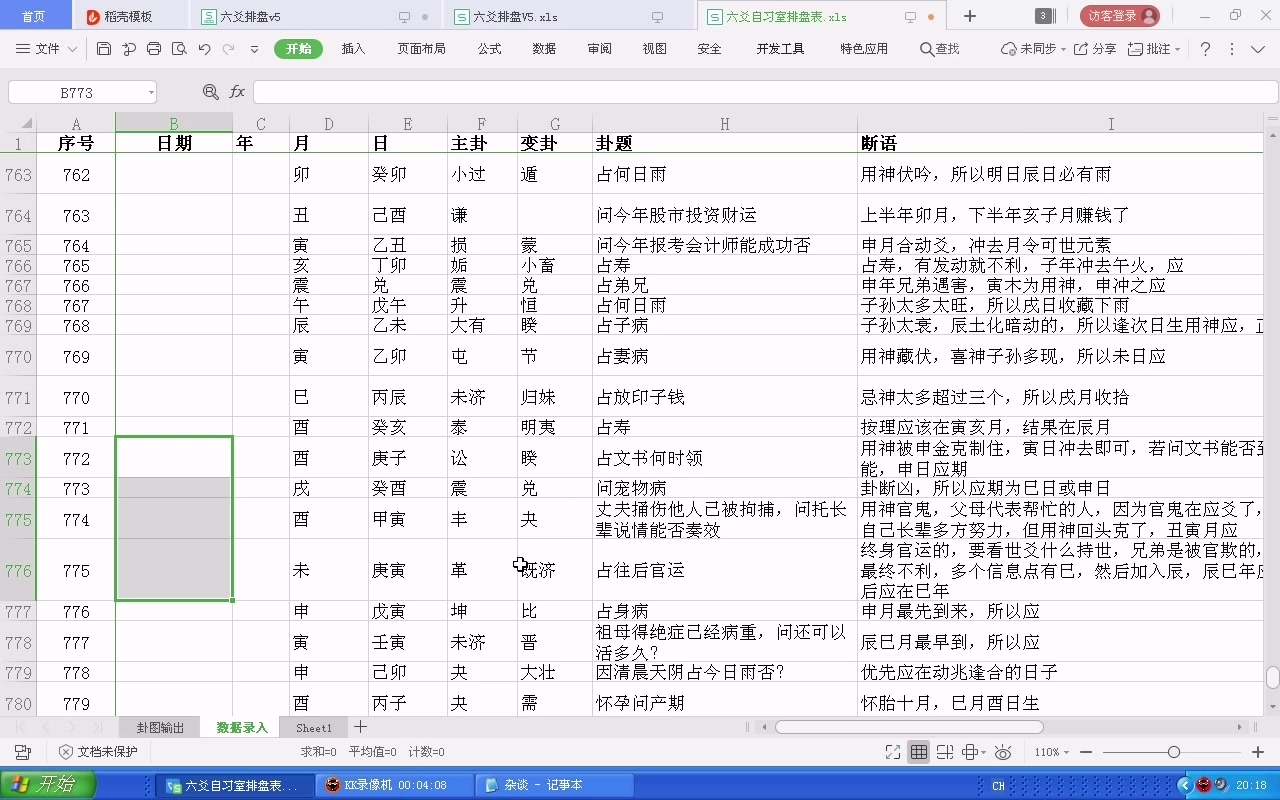Screen dimensions: 1280x800
Task: Add a new sheet with plus icon
Action: [361, 727]
